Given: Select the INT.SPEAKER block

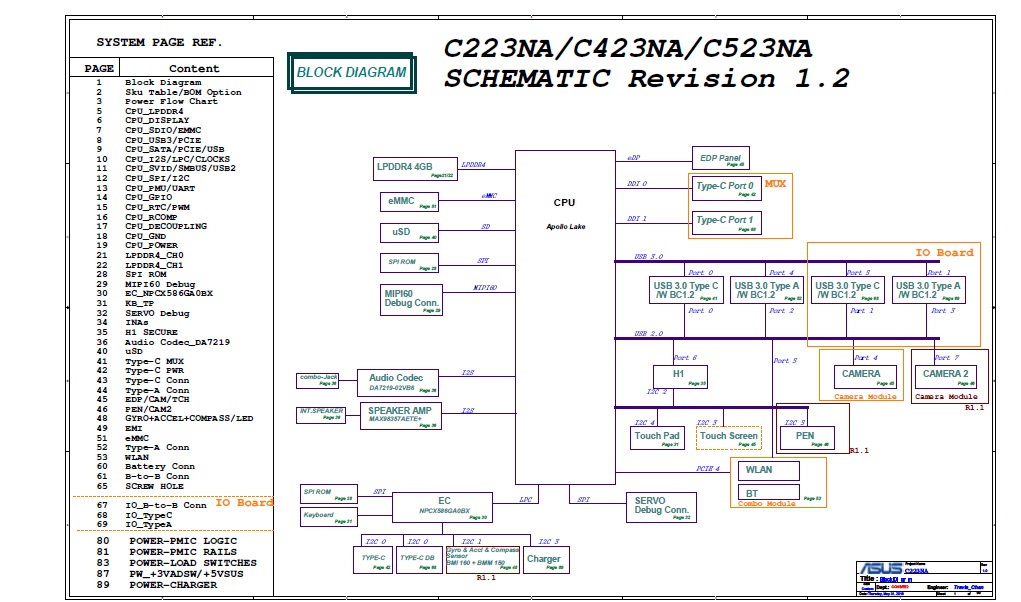Looking at the screenshot, I should [320, 415].
